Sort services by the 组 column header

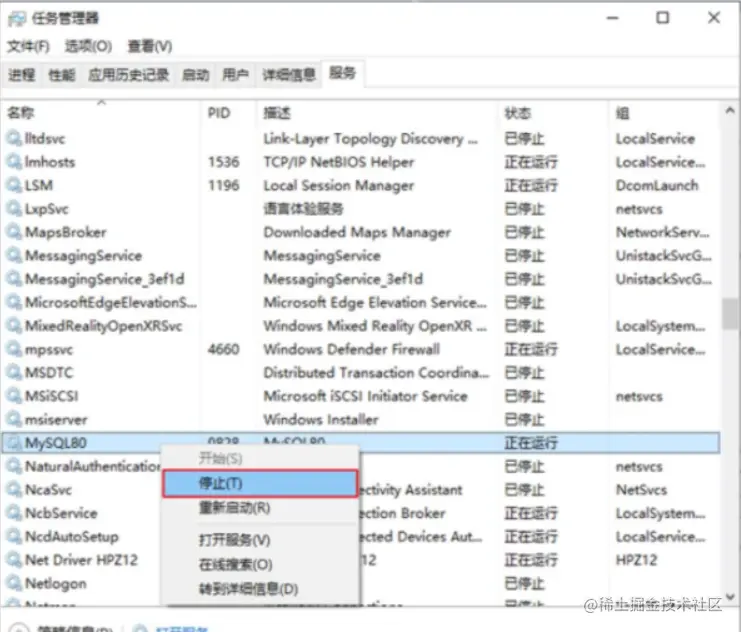[x=664, y=113]
